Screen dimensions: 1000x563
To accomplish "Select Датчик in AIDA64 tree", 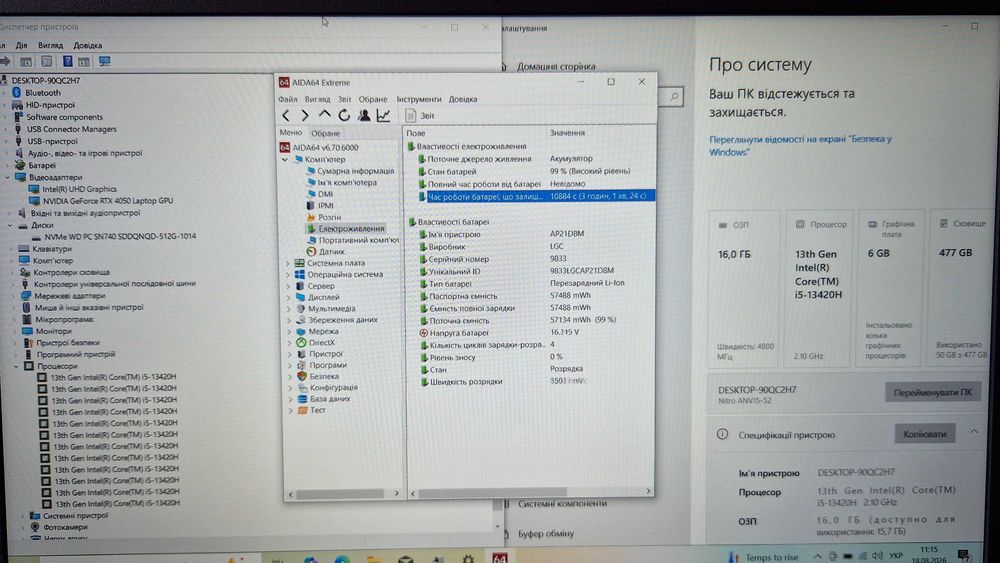I will [332, 251].
